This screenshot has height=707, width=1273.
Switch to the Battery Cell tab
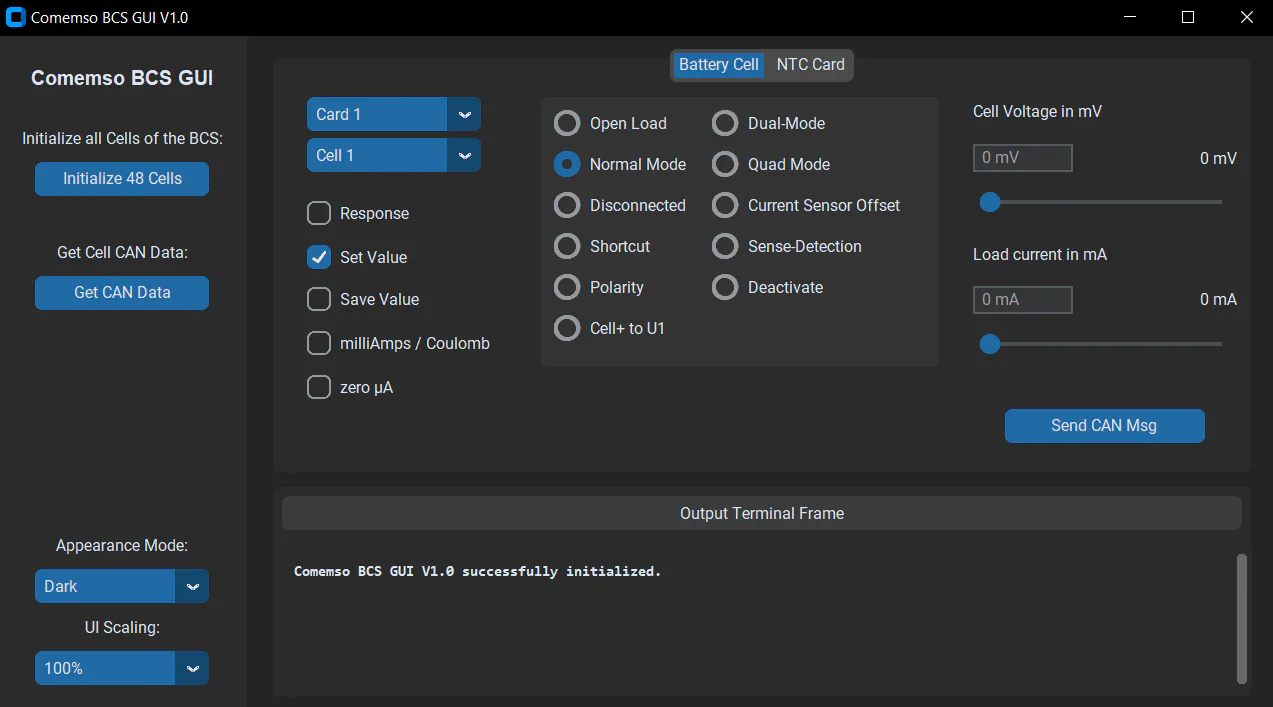tap(719, 64)
